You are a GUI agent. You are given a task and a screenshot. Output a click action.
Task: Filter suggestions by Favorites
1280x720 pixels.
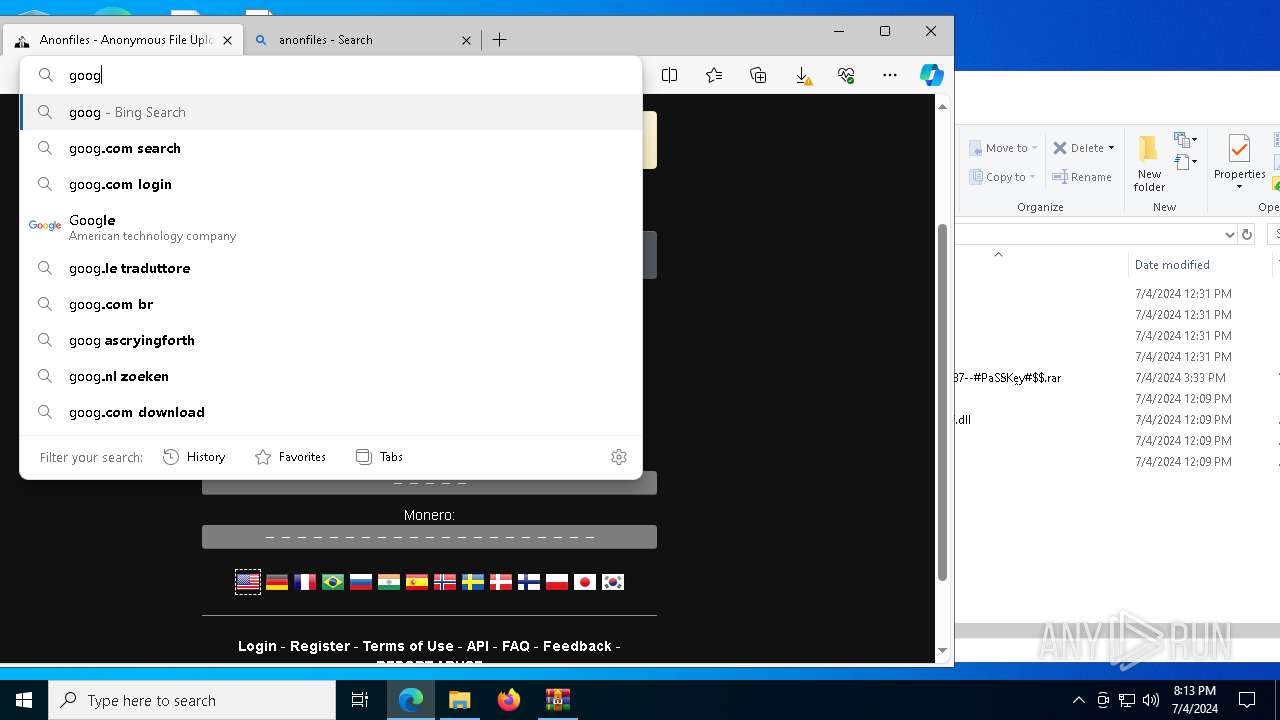(x=290, y=457)
